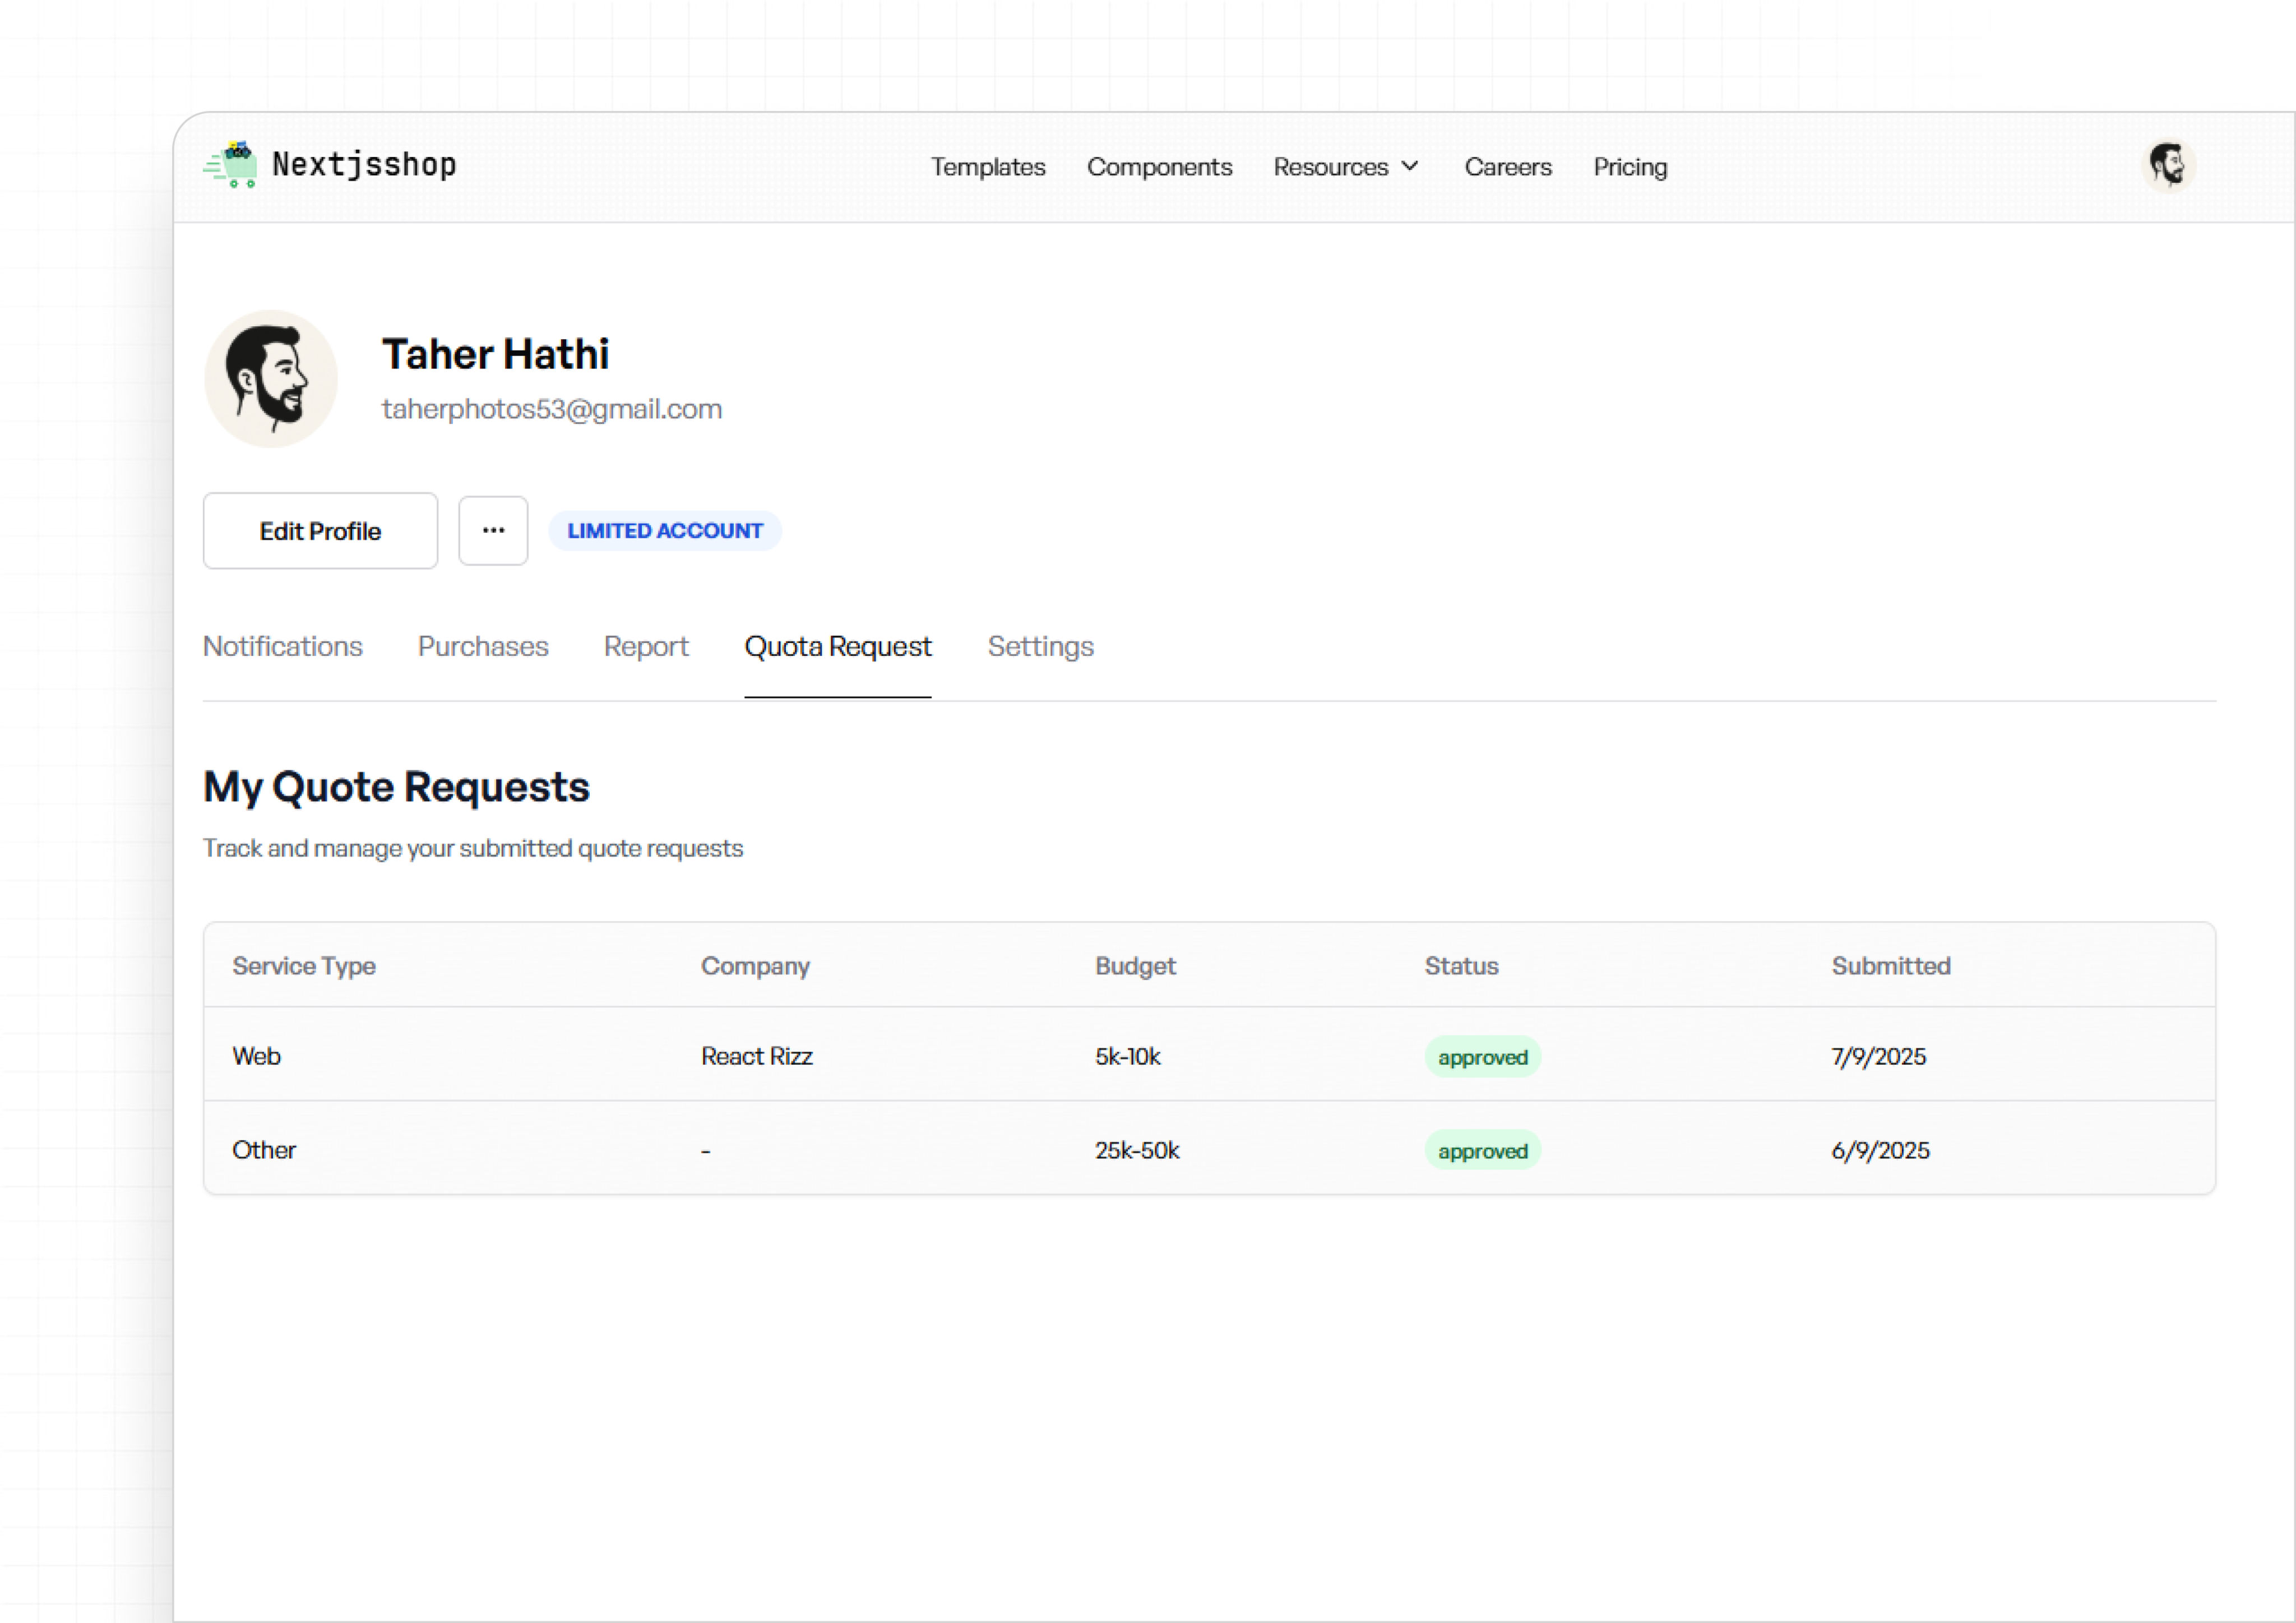Select the Quota Request tab
The width and height of the screenshot is (2296, 1623).
coord(838,647)
